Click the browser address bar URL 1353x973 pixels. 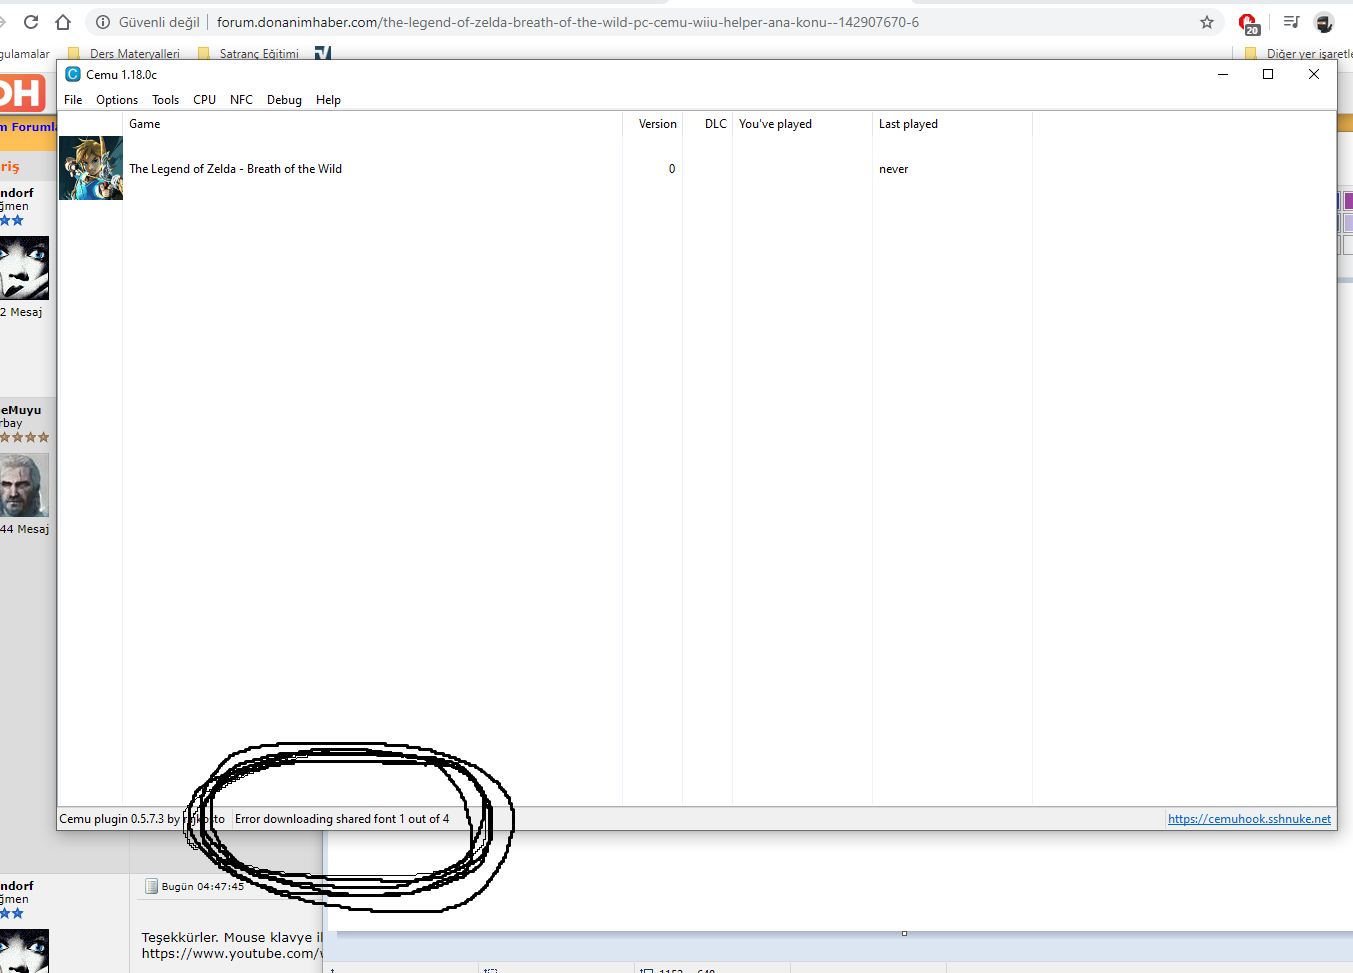[568, 22]
